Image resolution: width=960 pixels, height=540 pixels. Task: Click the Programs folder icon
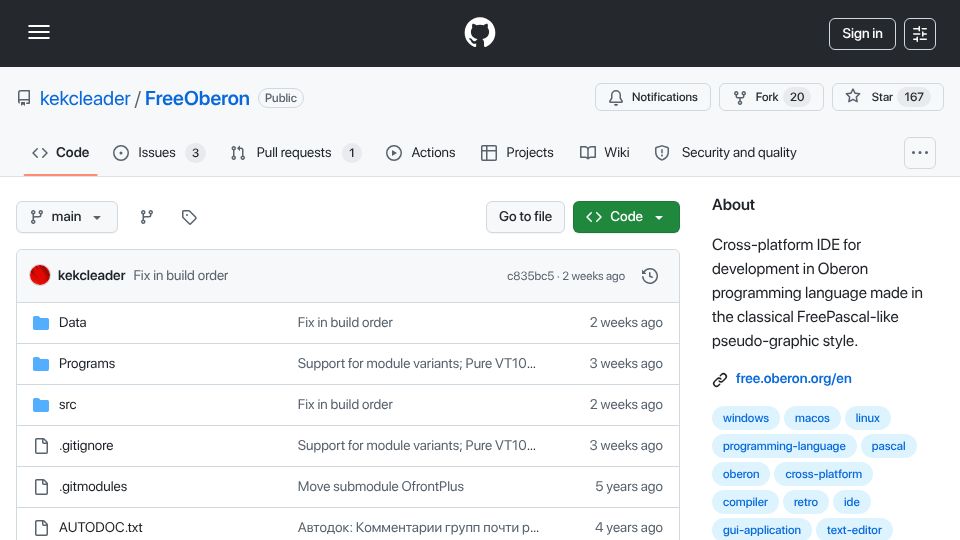(41, 364)
